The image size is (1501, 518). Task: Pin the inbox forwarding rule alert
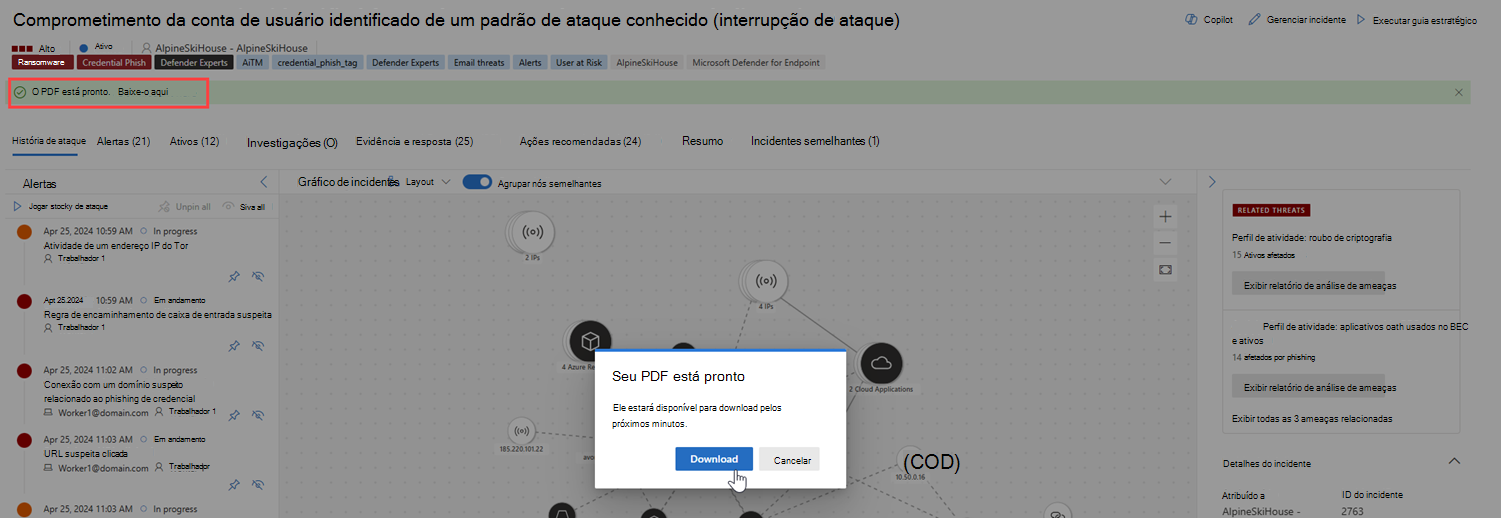(234, 346)
